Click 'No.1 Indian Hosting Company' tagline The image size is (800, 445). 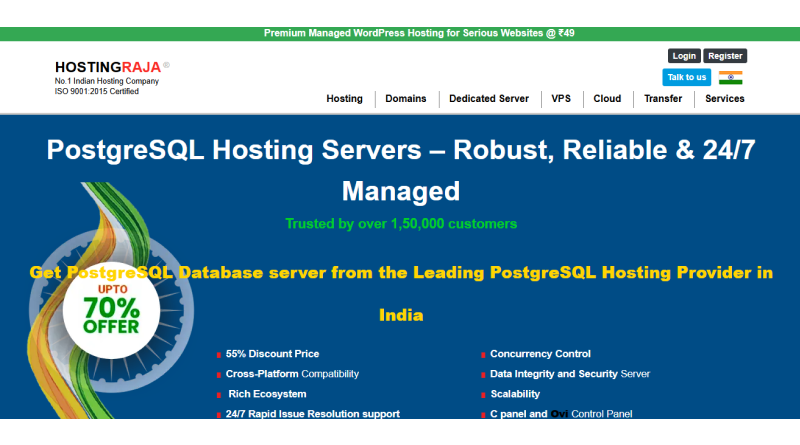107,81
